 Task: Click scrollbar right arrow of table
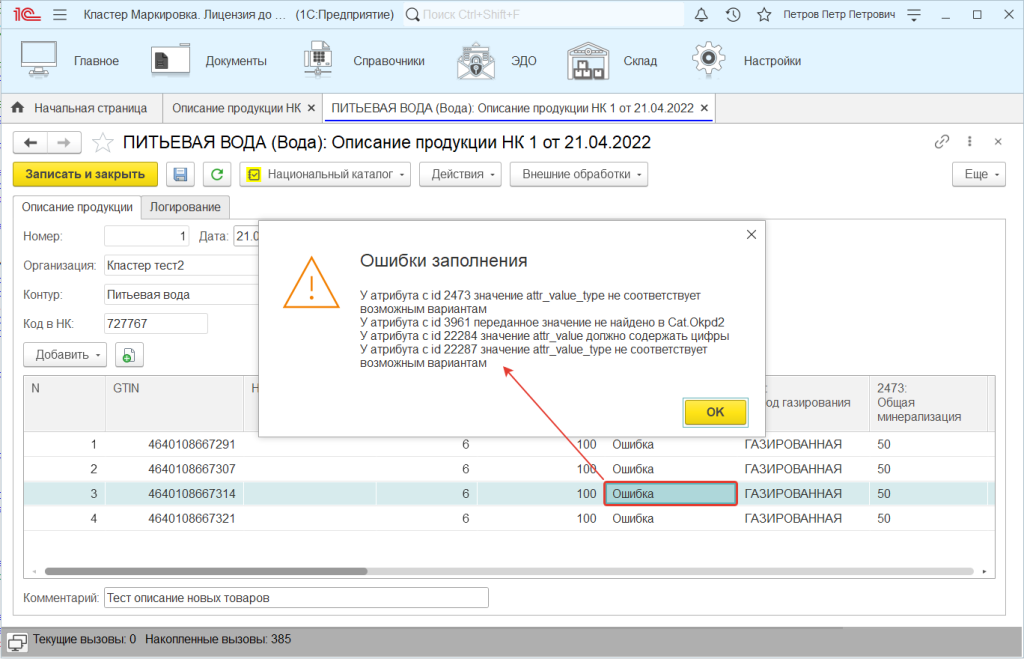coord(984,571)
